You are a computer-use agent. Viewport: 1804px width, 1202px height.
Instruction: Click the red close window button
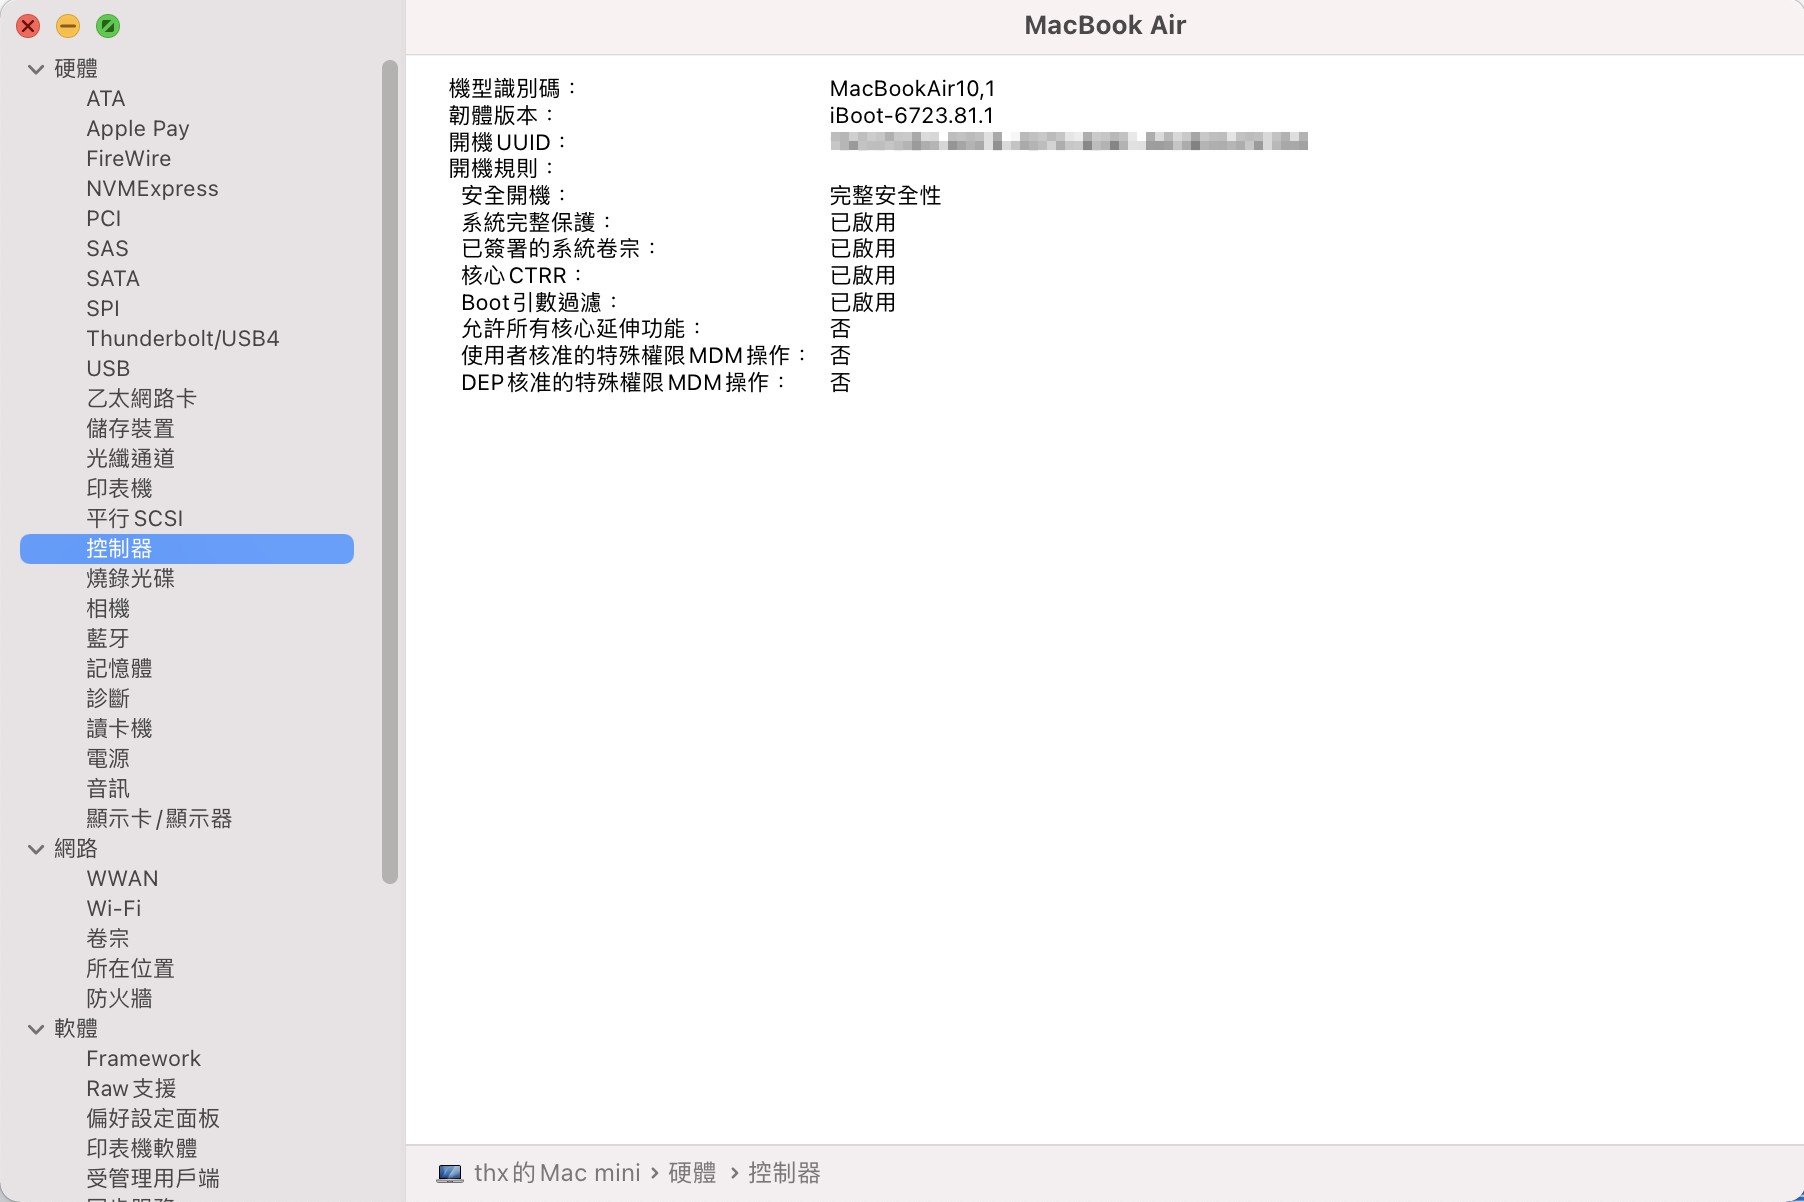pos(28,26)
